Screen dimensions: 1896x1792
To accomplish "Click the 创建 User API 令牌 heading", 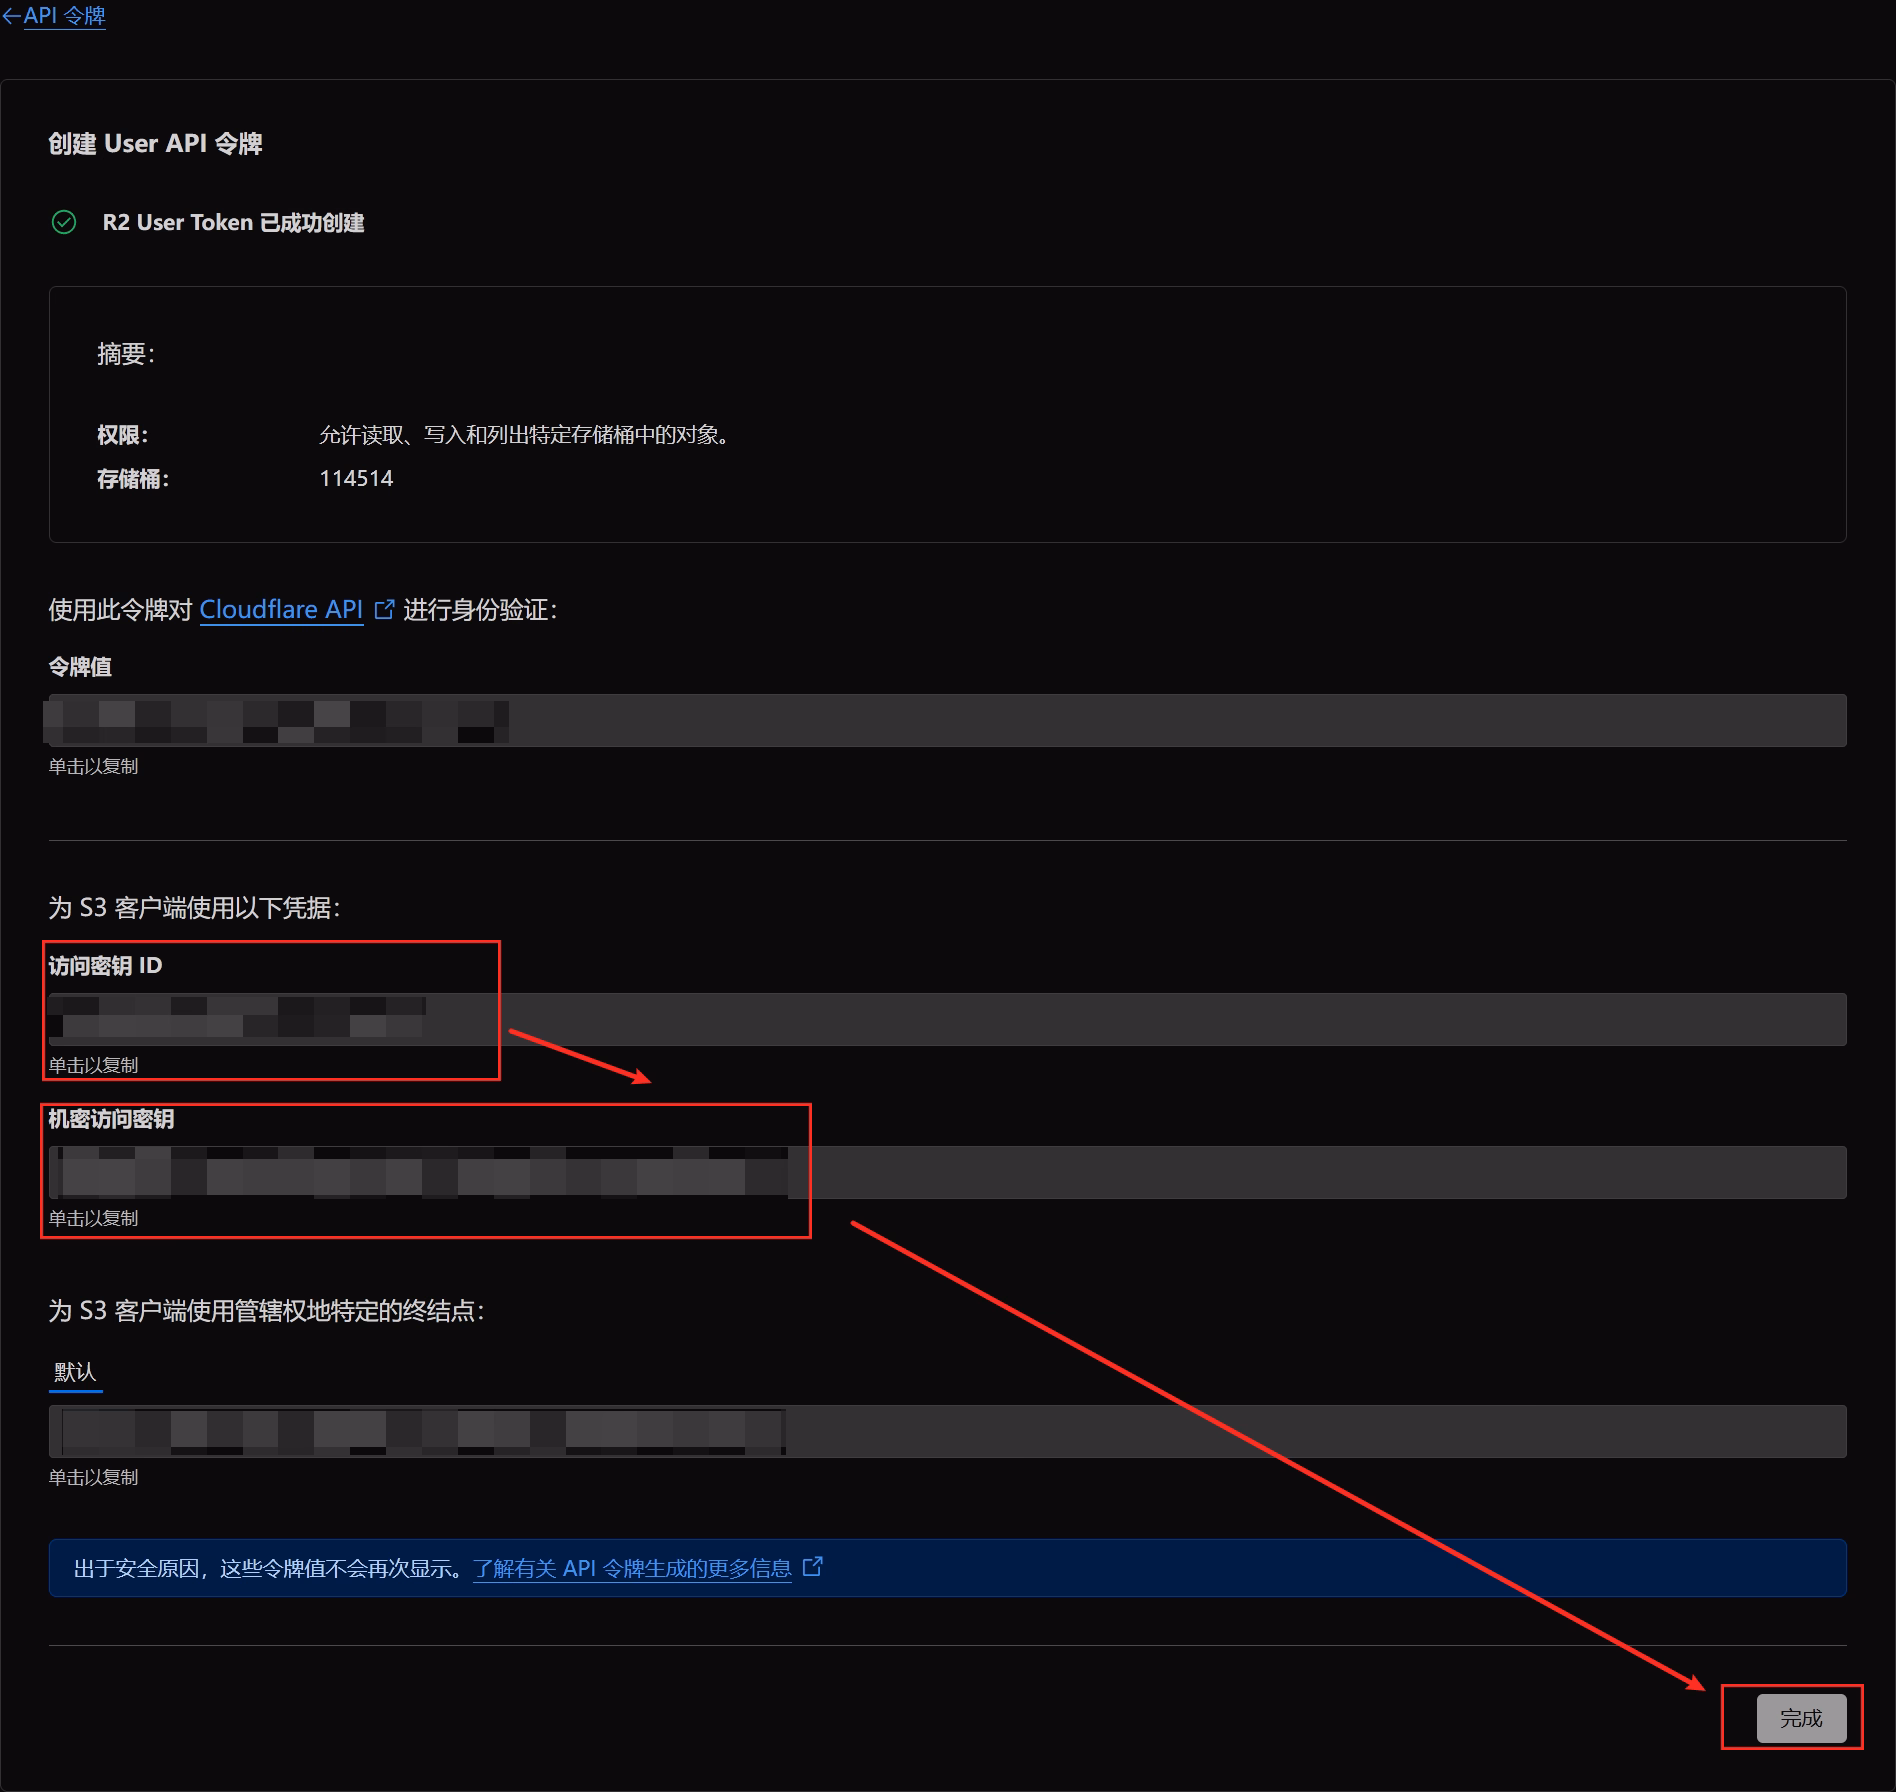I will pos(155,143).
